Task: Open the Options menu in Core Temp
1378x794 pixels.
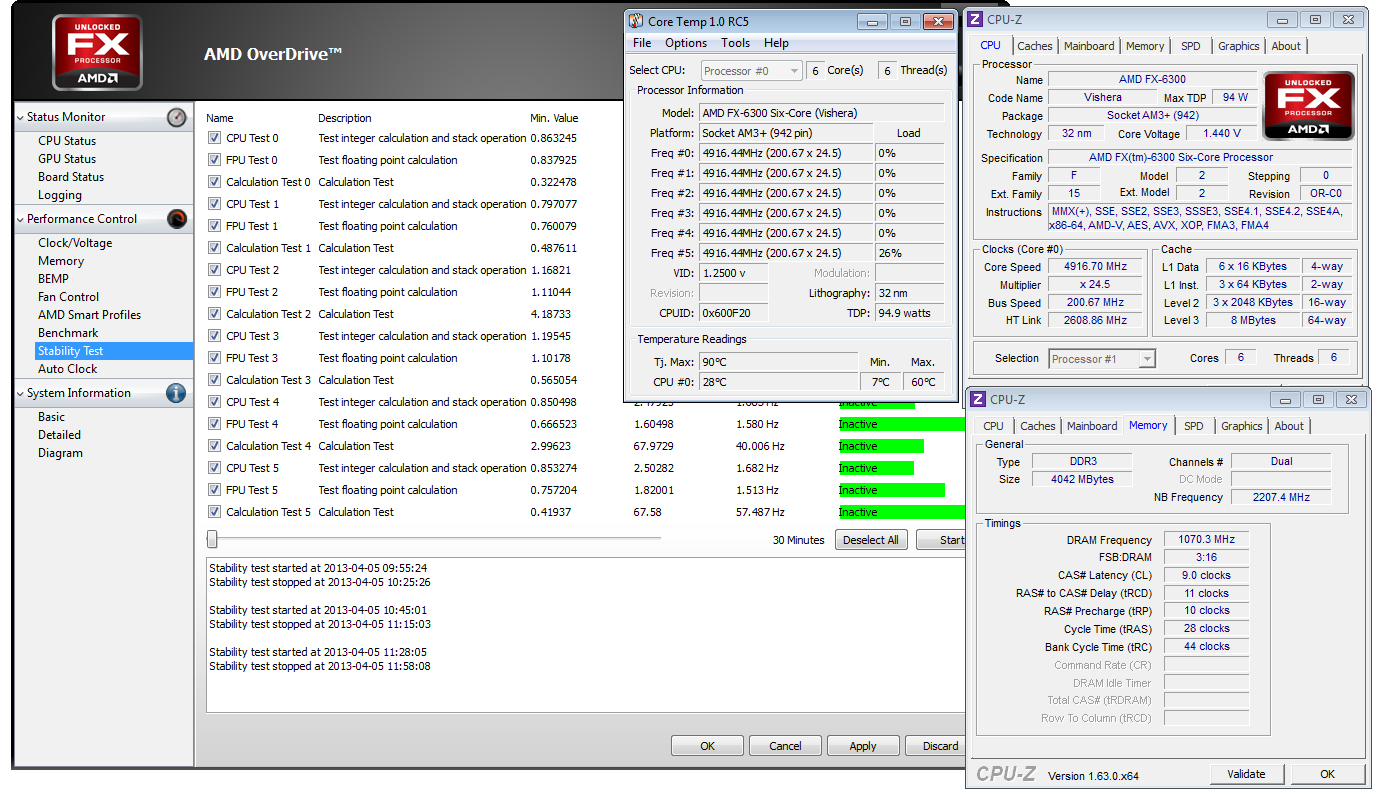Action: (686, 43)
